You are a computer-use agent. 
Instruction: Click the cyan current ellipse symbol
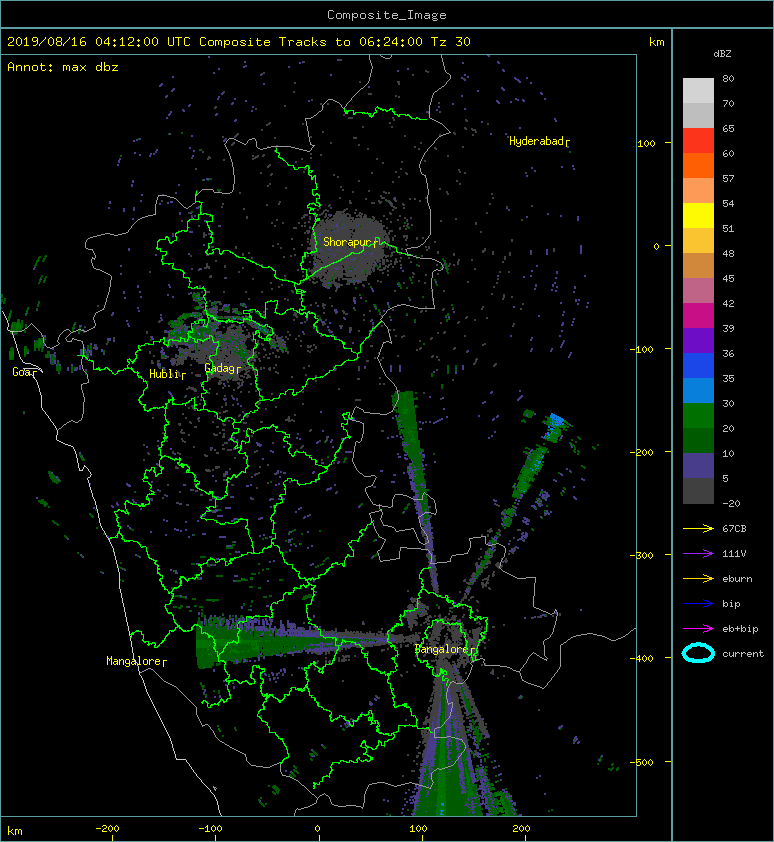[x=698, y=653]
